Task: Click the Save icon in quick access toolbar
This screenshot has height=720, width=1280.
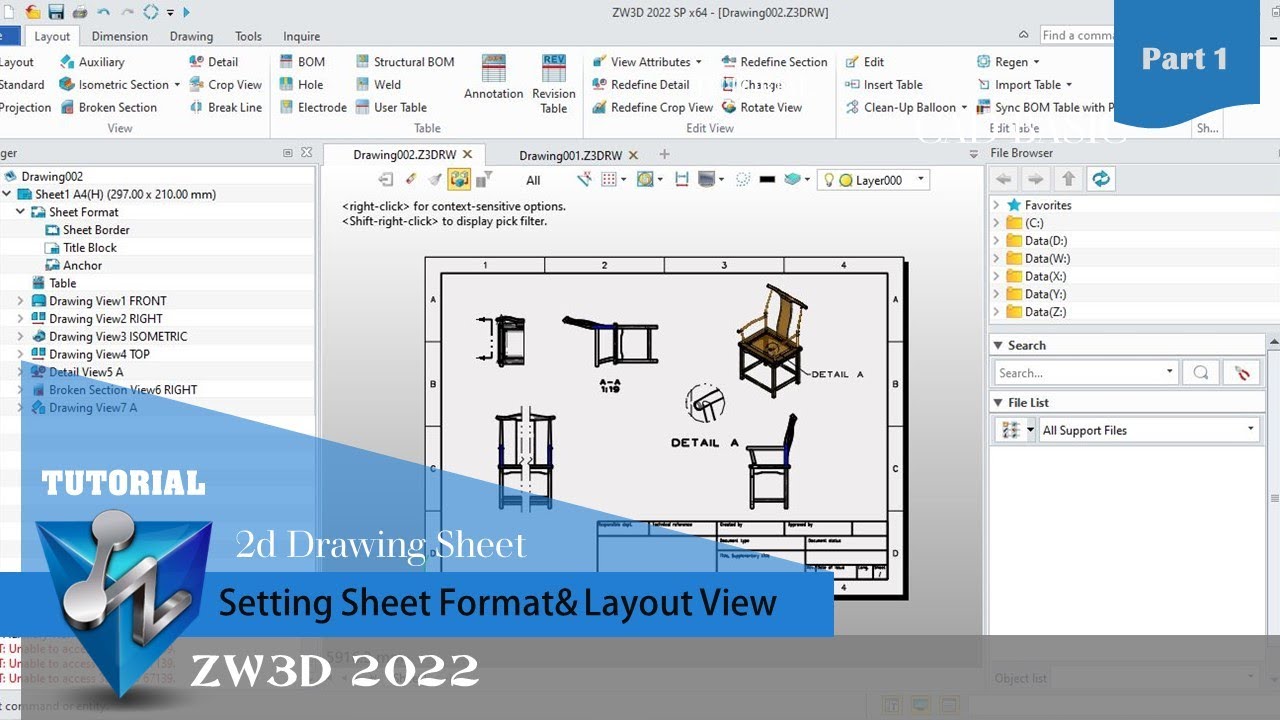Action: point(56,12)
